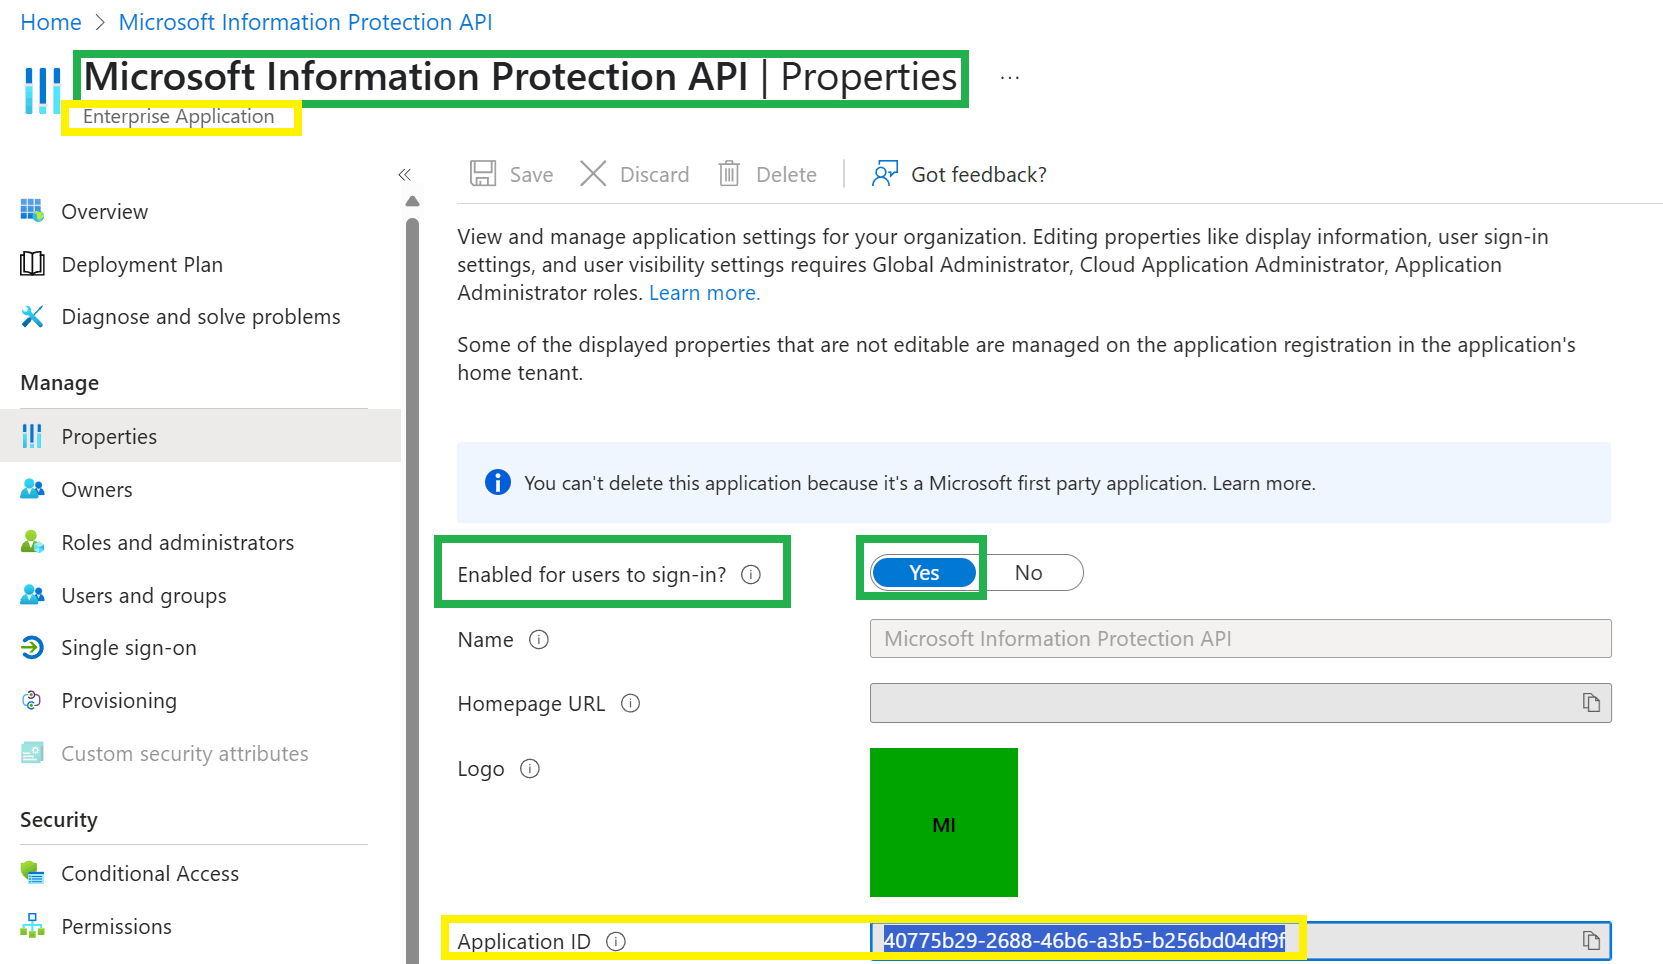Select Properties in the Manage section
The width and height of the screenshot is (1663, 964).
(x=200, y=436)
